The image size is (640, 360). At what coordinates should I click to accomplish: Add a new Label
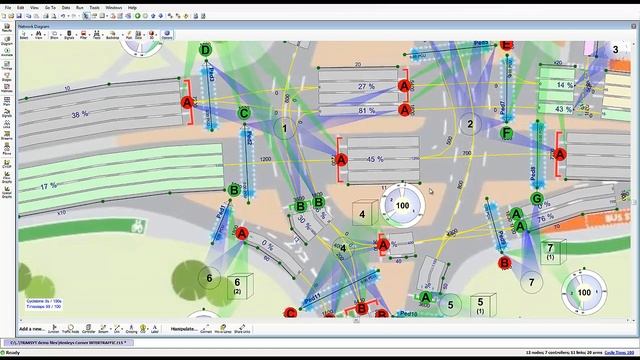coord(155,329)
